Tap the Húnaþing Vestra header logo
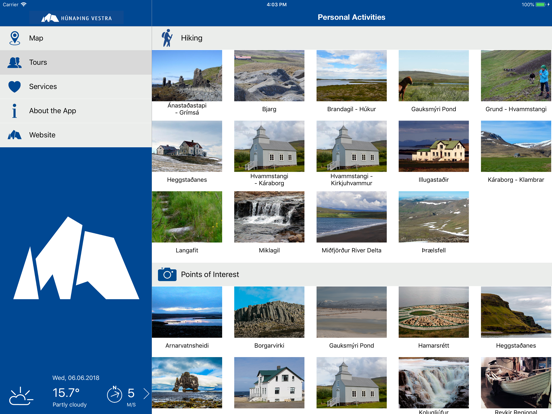 click(x=76, y=18)
